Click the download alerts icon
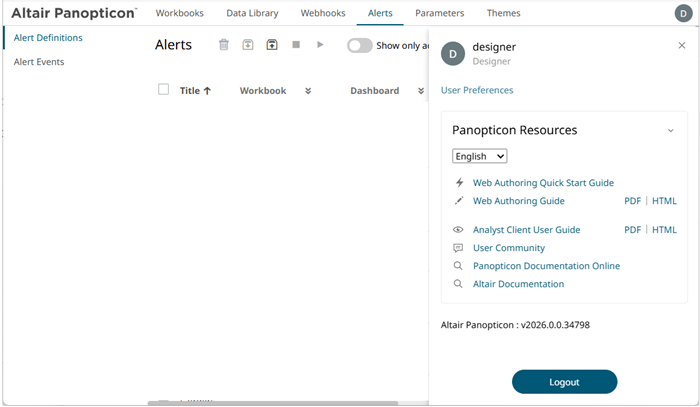Viewport: 700px width, 407px height. (247, 45)
